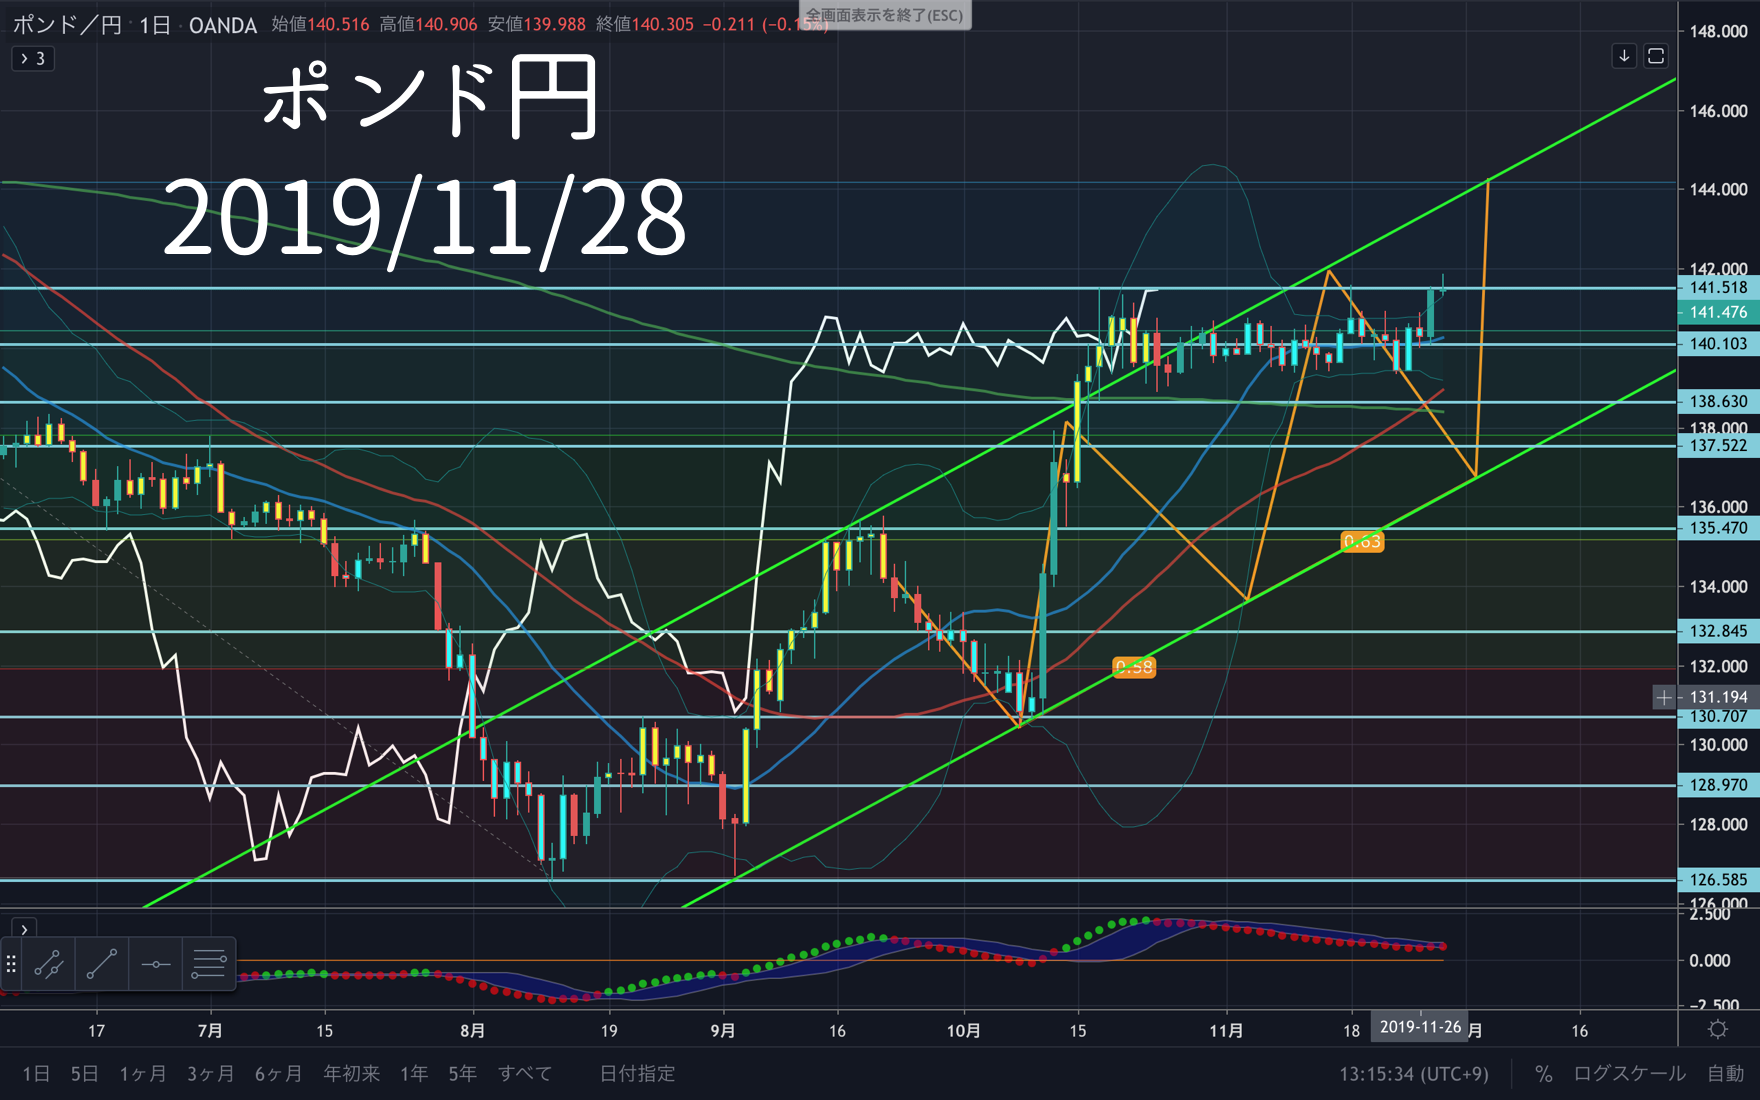1760x1100 pixels.
Task: Click the 11月 label on time axis
Action: point(1227,1030)
